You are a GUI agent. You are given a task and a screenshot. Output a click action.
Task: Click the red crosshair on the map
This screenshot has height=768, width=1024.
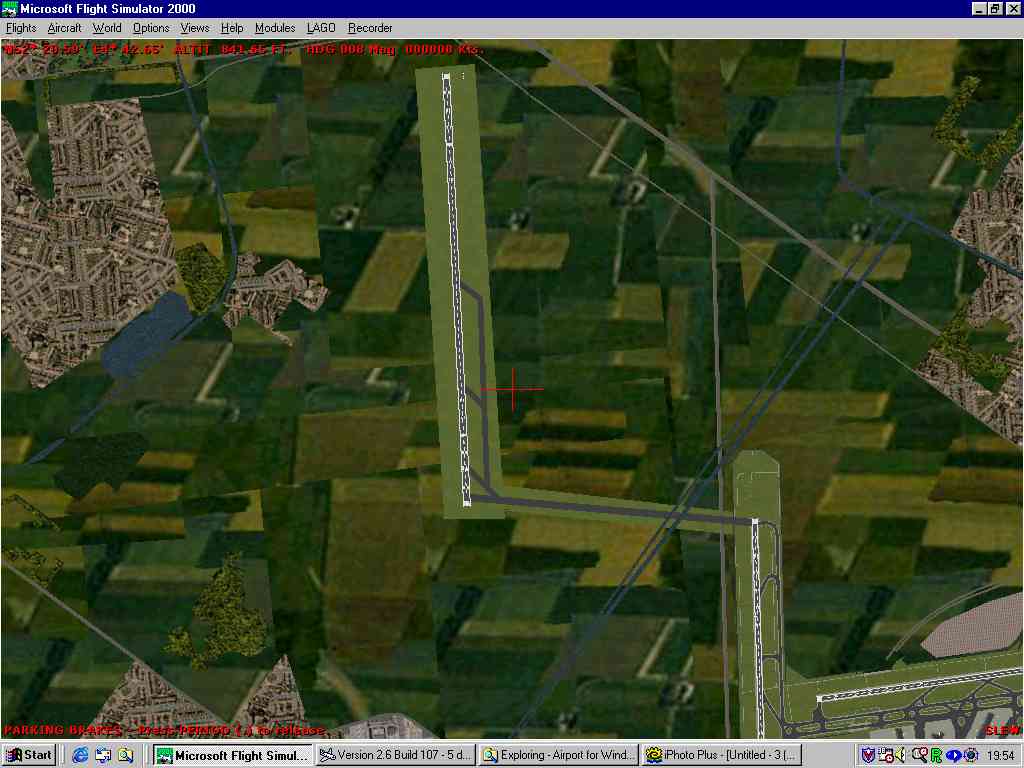[513, 389]
